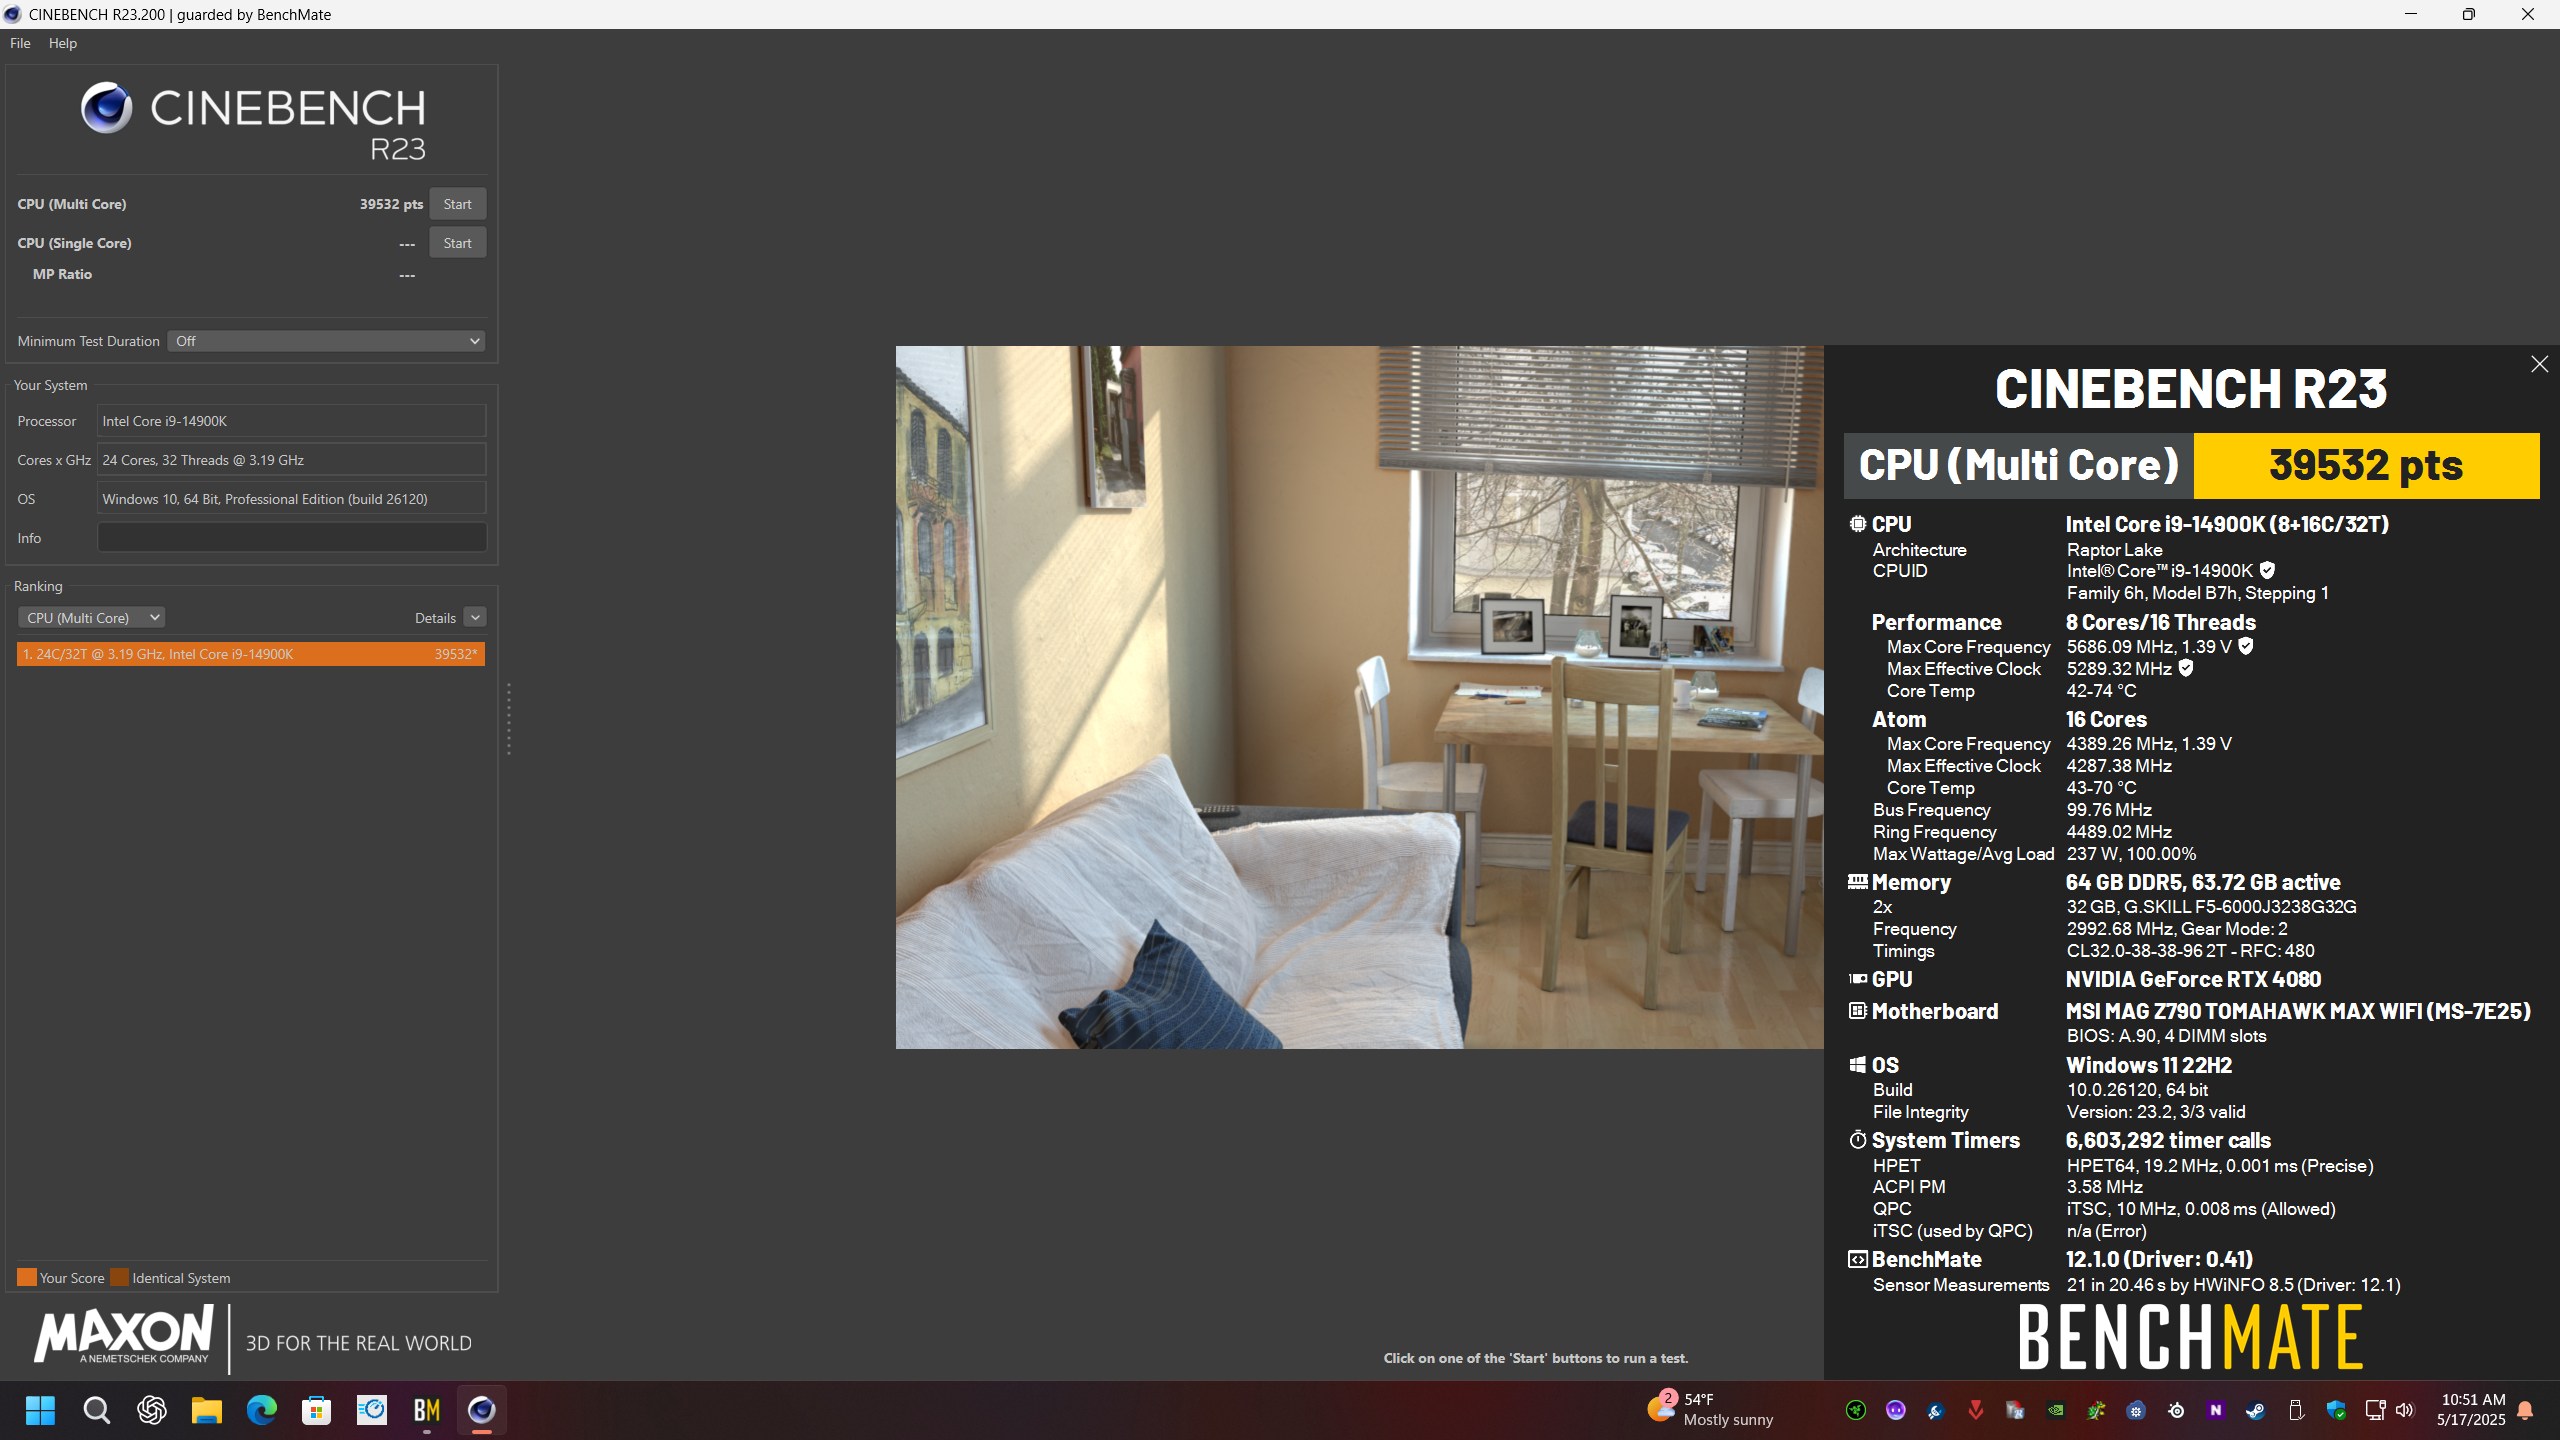The width and height of the screenshot is (2560, 1440).
Task: Open Microsoft Store from the taskbar
Action: click(316, 1410)
